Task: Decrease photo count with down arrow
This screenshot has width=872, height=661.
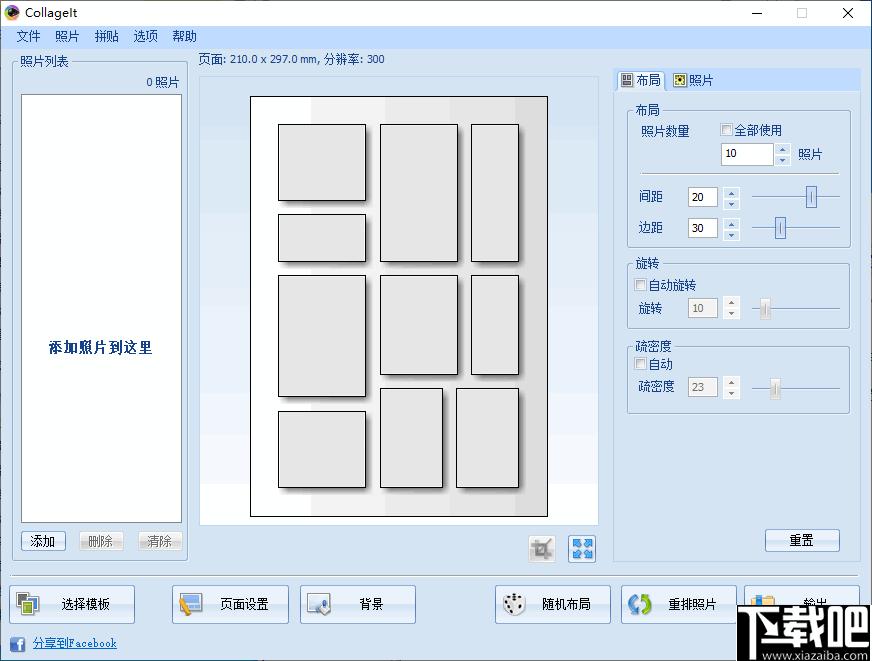Action: point(782,160)
